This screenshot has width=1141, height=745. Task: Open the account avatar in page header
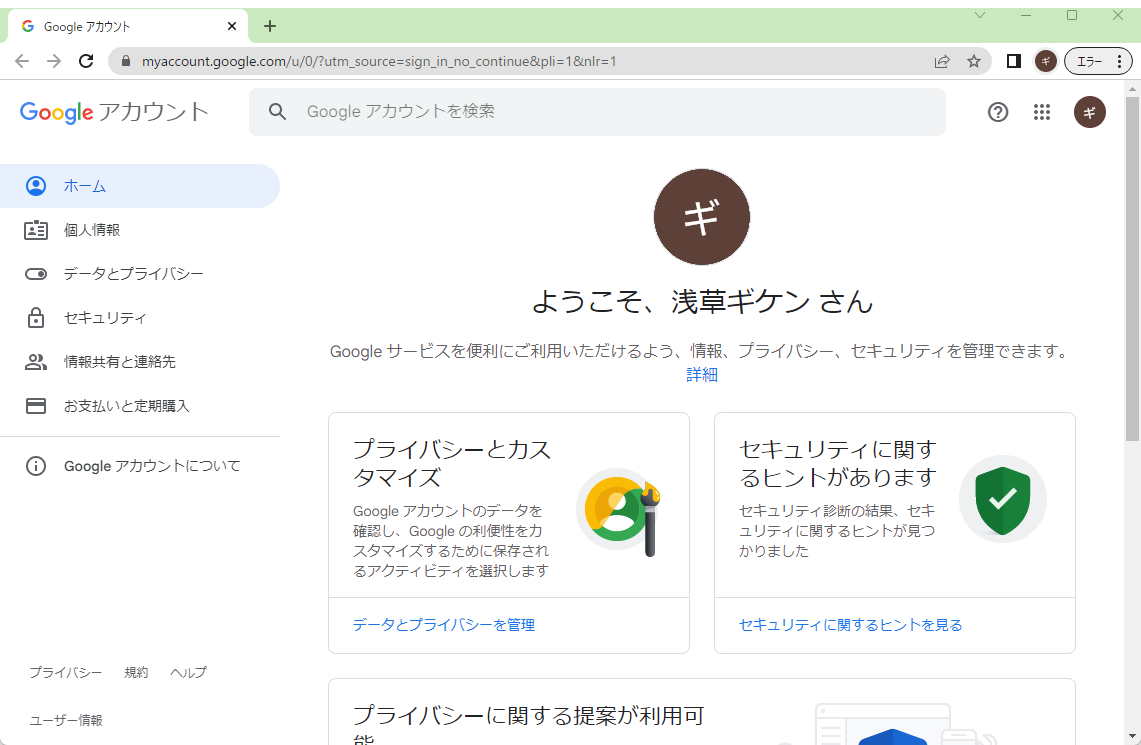(x=1089, y=112)
